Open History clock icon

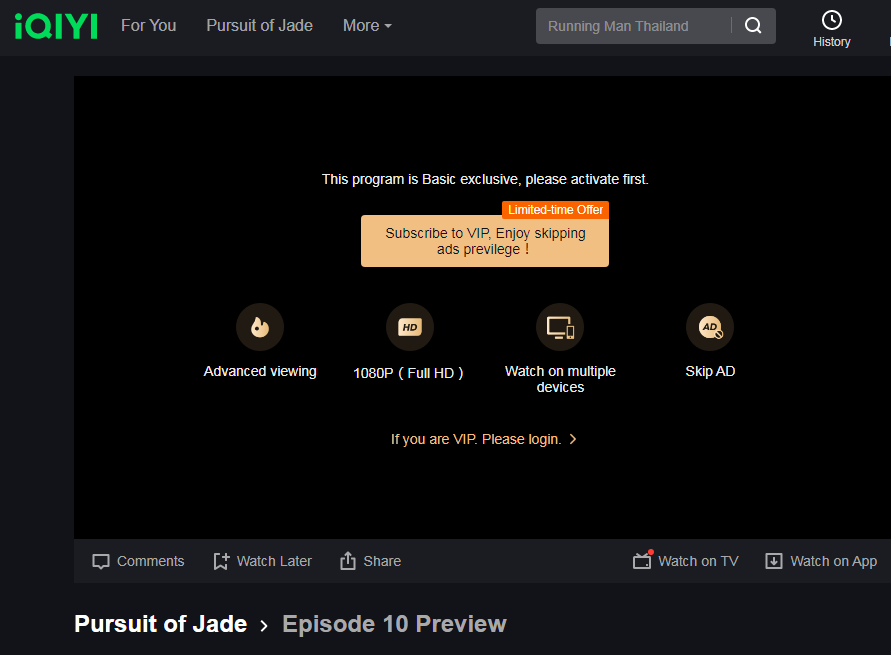(831, 20)
